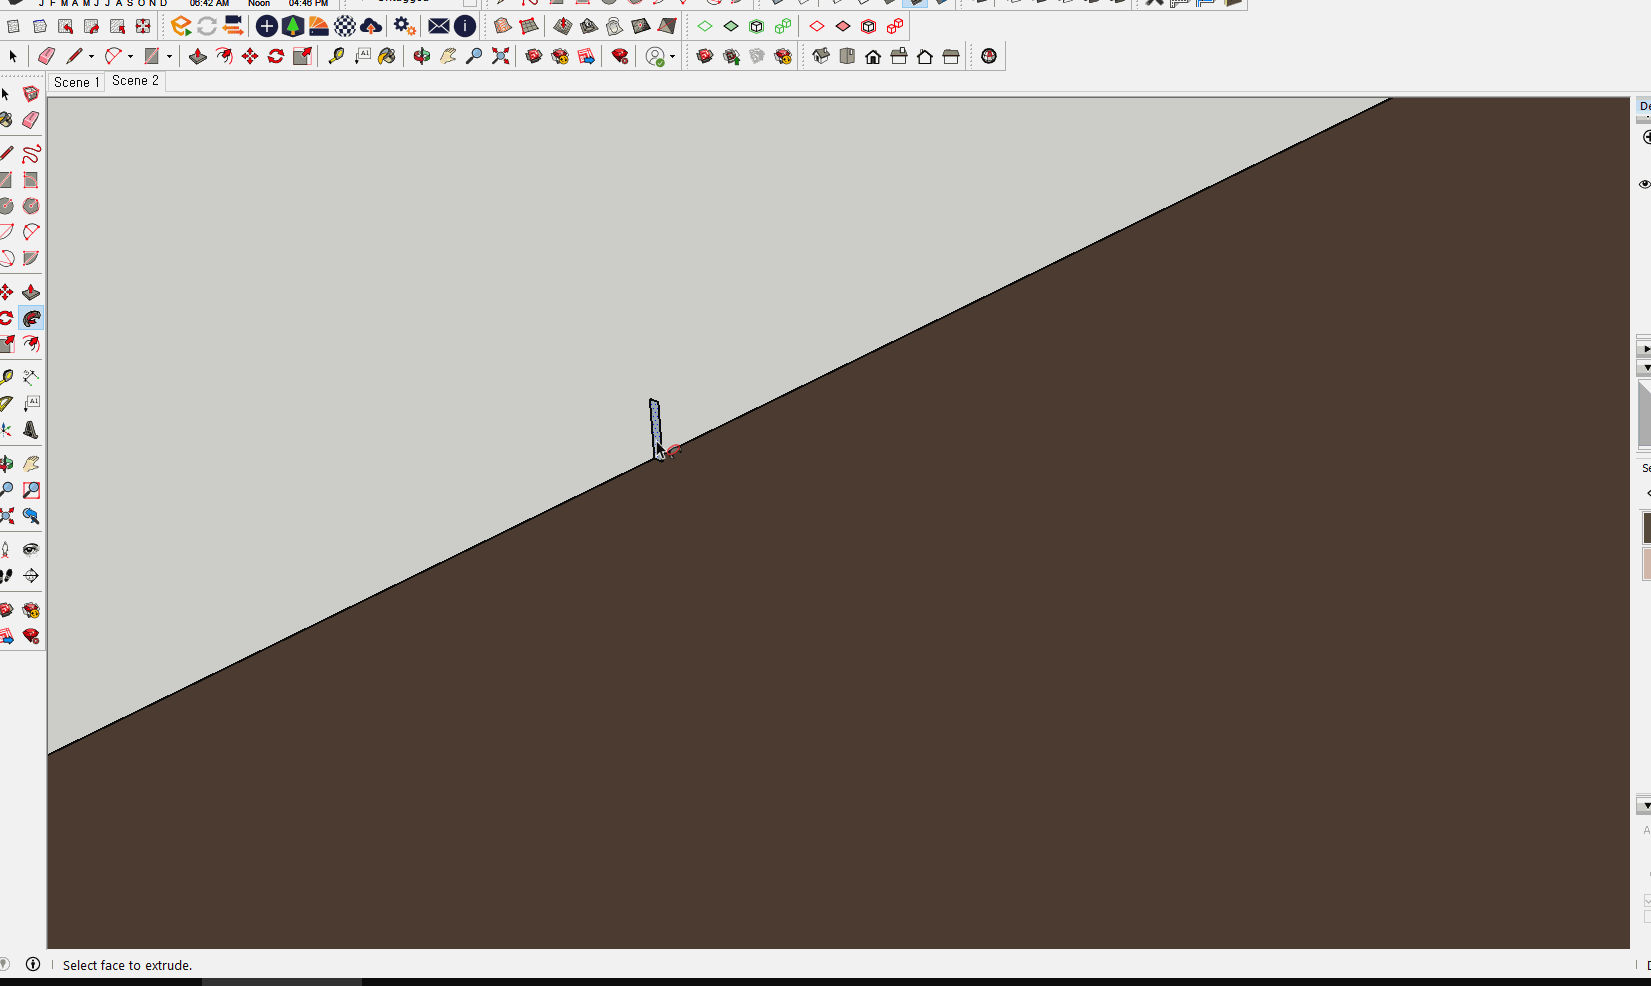The image size is (1651, 986).
Task: Select the Pie arc tool
Action: tap(31, 258)
